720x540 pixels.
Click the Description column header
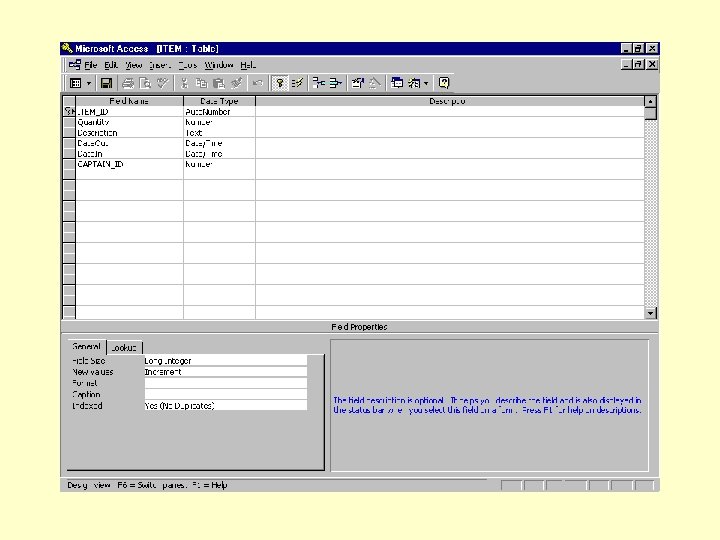450,101
